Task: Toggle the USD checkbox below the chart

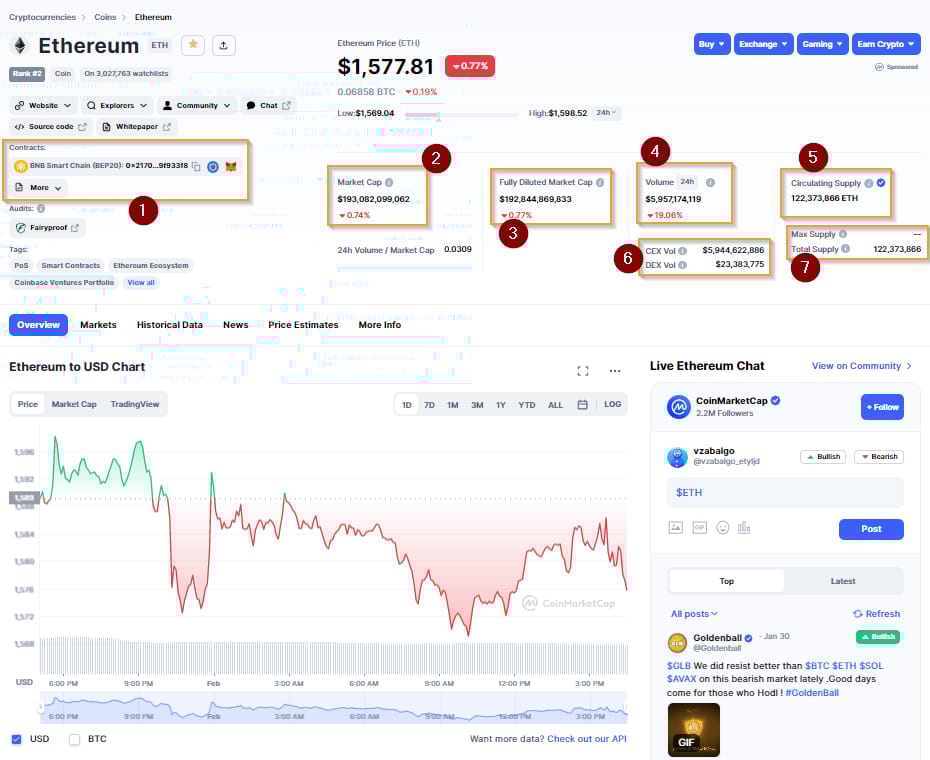Action: pos(17,739)
